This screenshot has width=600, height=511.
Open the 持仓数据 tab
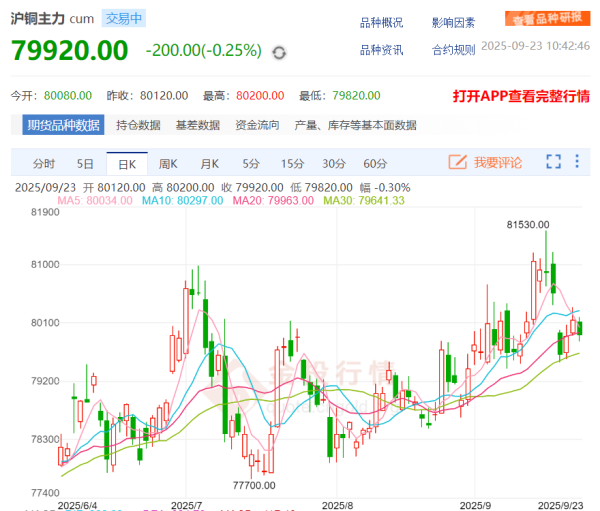point(138,125)
